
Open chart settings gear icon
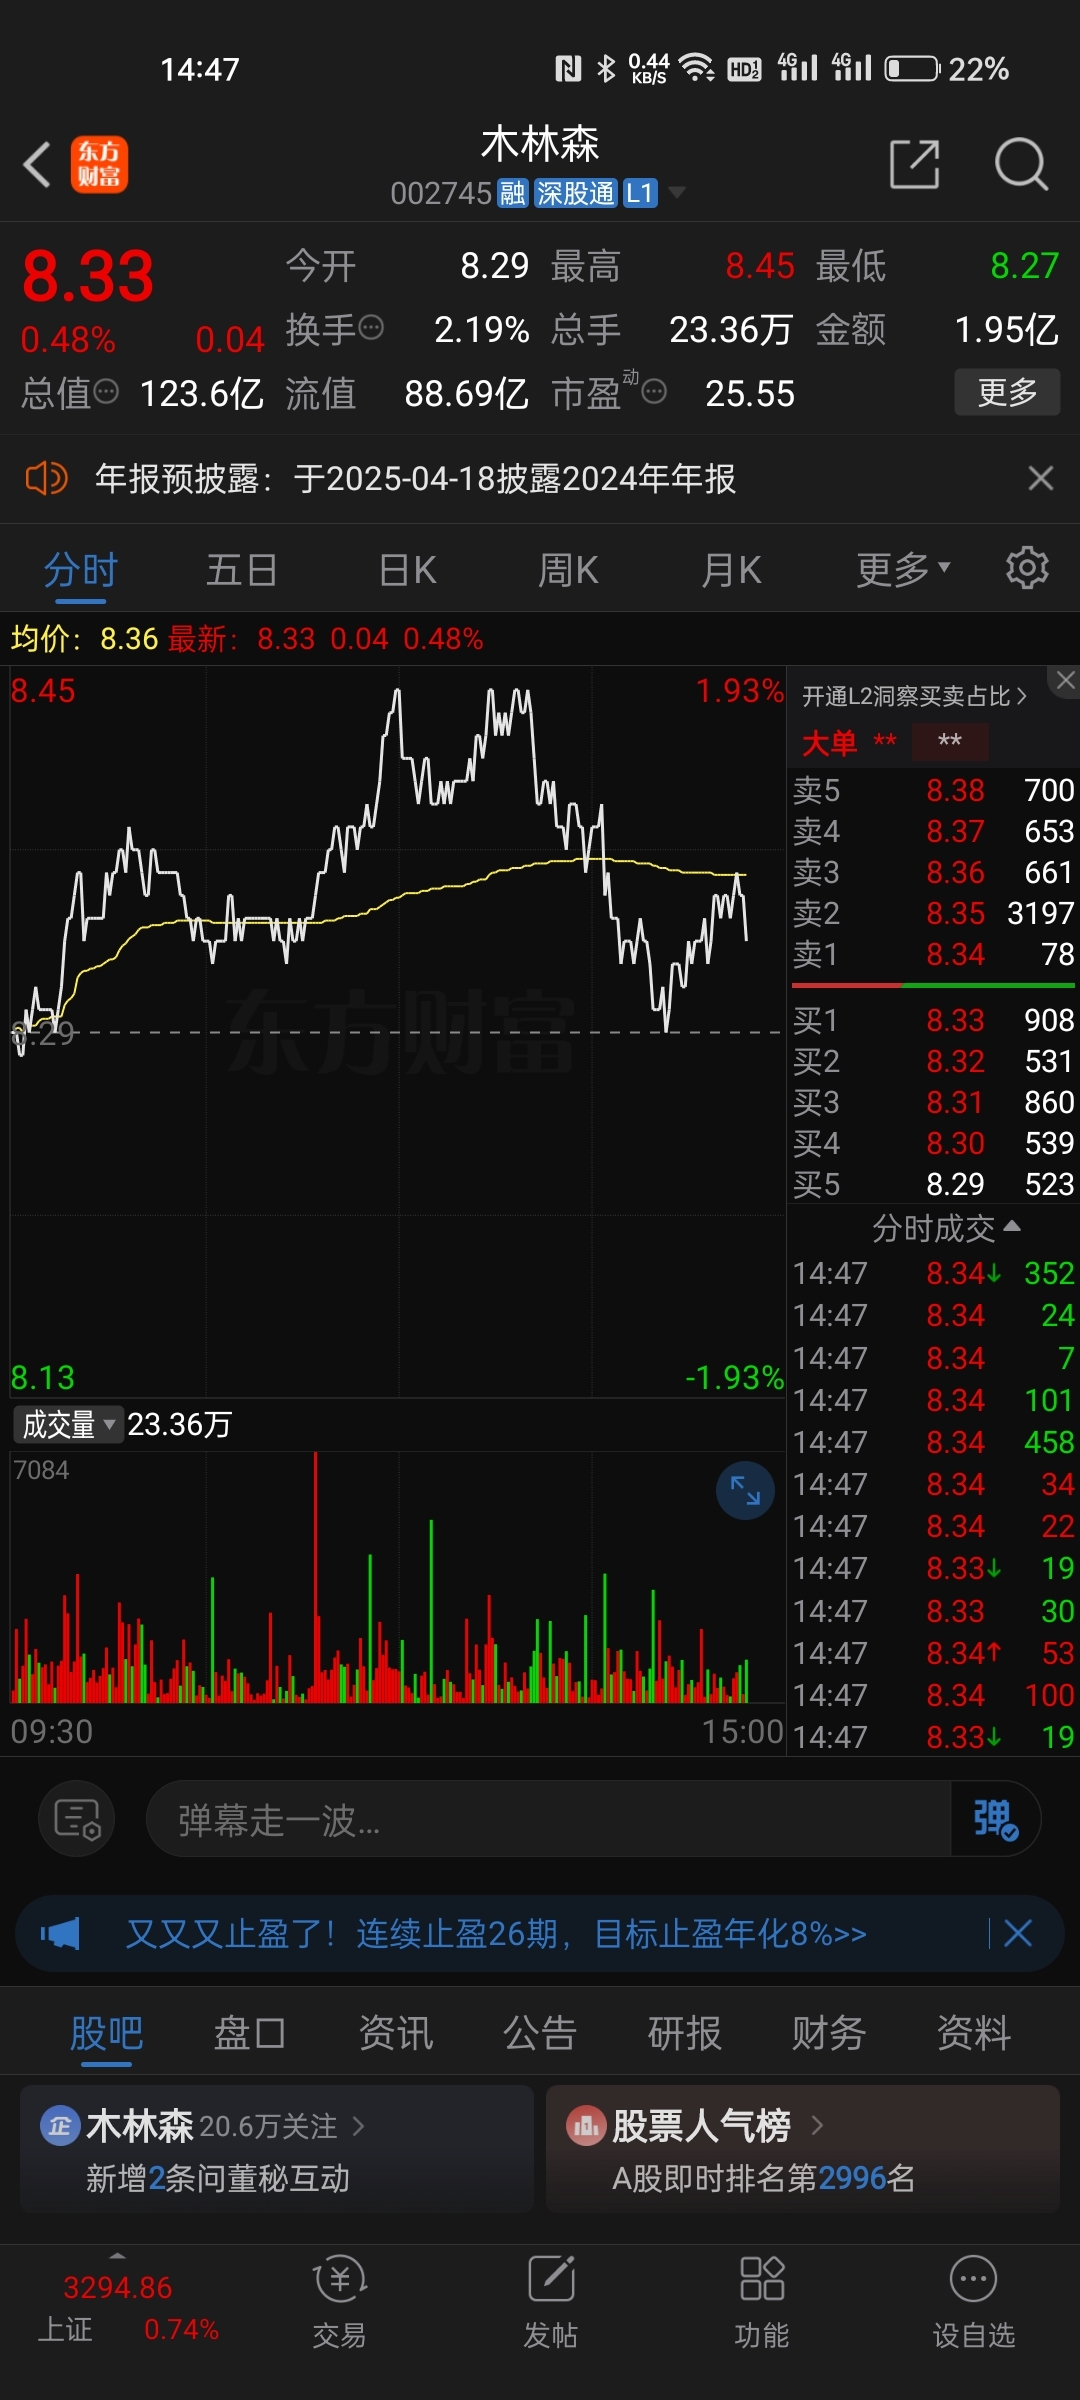(1027, 568)
